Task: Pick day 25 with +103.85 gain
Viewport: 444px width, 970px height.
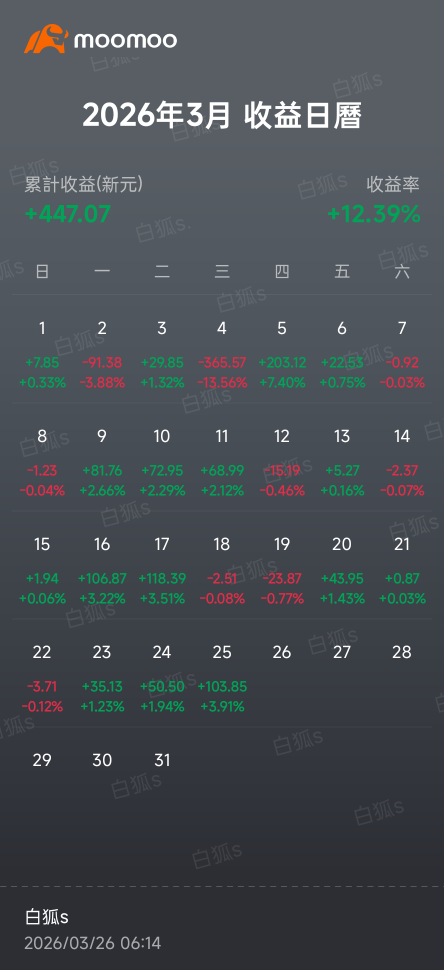Action: pos(222,679)
